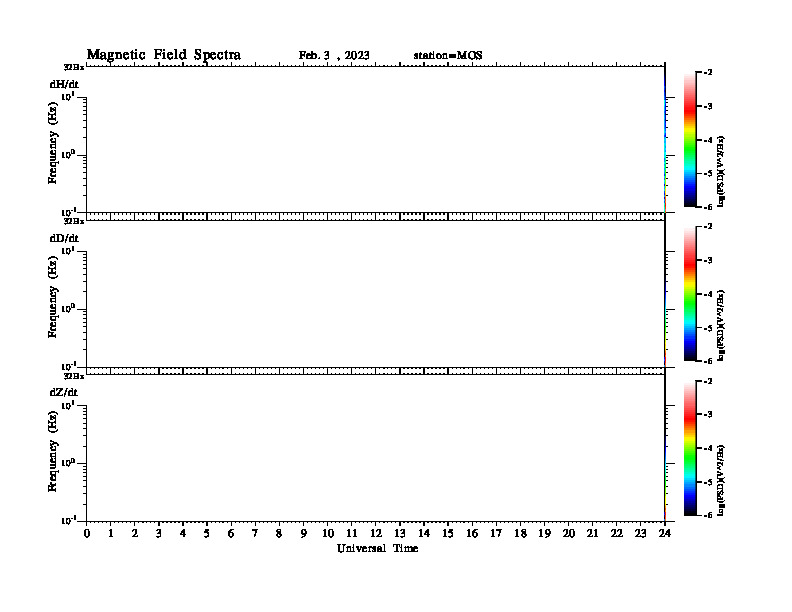This screenshot has height=612, width=792.
Task: Click the -4 tick on dH/dt color scale
Action: (x=708, y=140)
